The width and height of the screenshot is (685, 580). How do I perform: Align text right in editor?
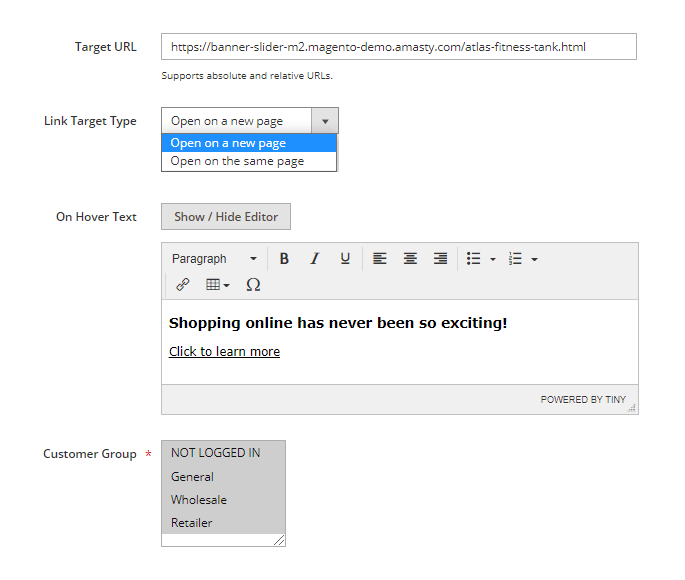click(440, 259)
